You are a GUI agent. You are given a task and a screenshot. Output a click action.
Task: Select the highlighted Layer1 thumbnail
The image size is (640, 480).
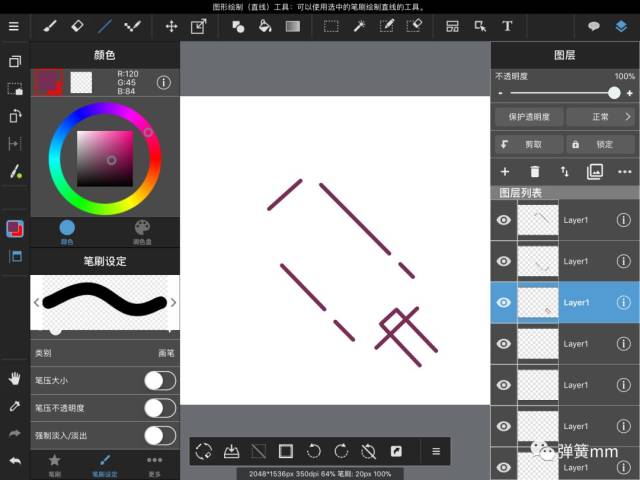click(538, 302)
